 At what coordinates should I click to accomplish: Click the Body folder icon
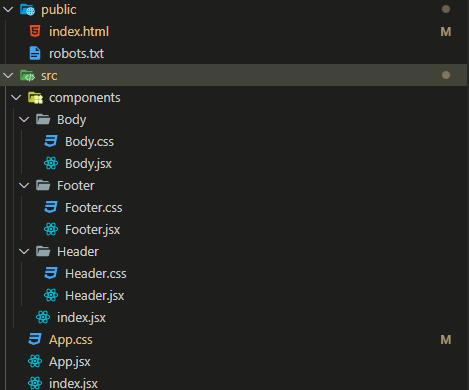(x=43, y=119)
